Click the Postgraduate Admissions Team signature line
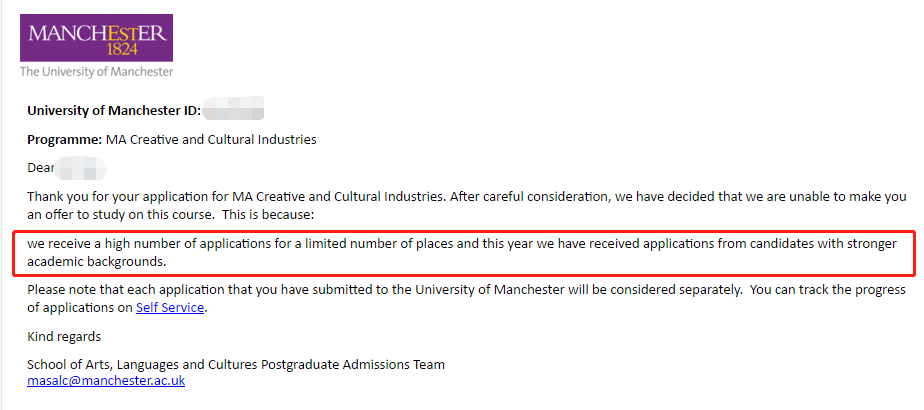The width and height of the screenshot is (924, 410). click(x=236, y=364)
